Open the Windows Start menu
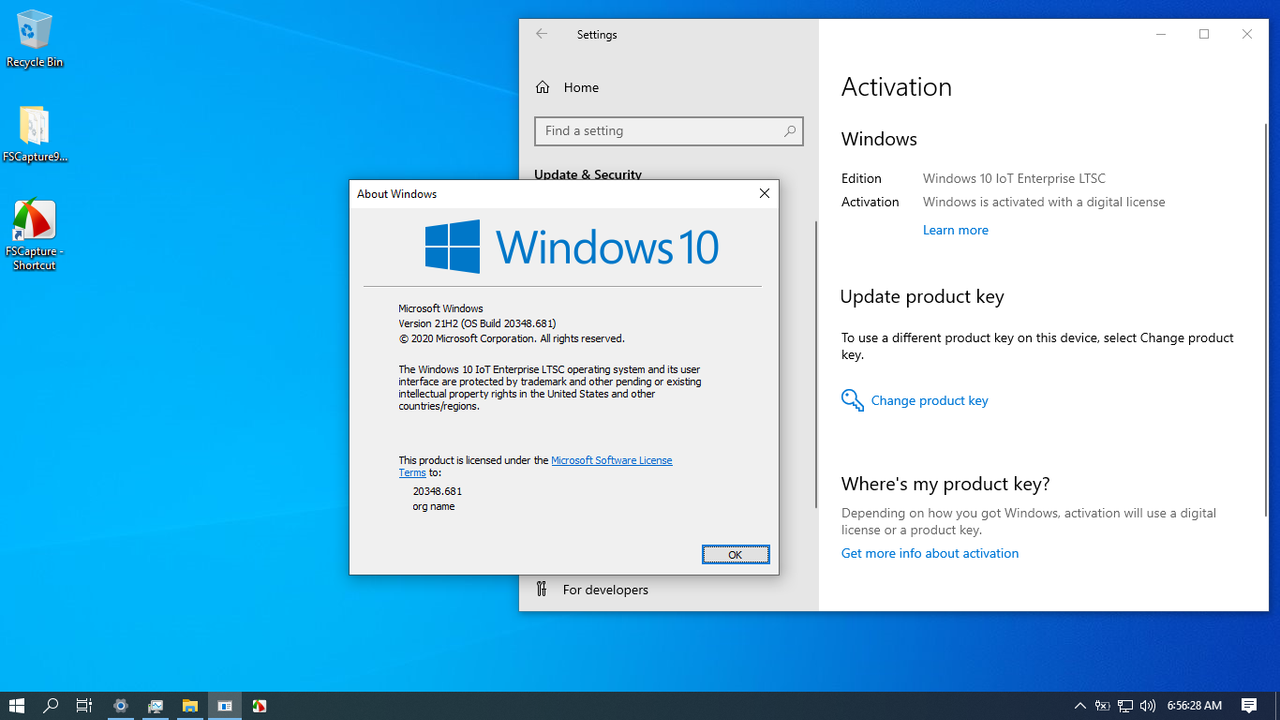1280x720 pixels. click(x=17, y=706)
